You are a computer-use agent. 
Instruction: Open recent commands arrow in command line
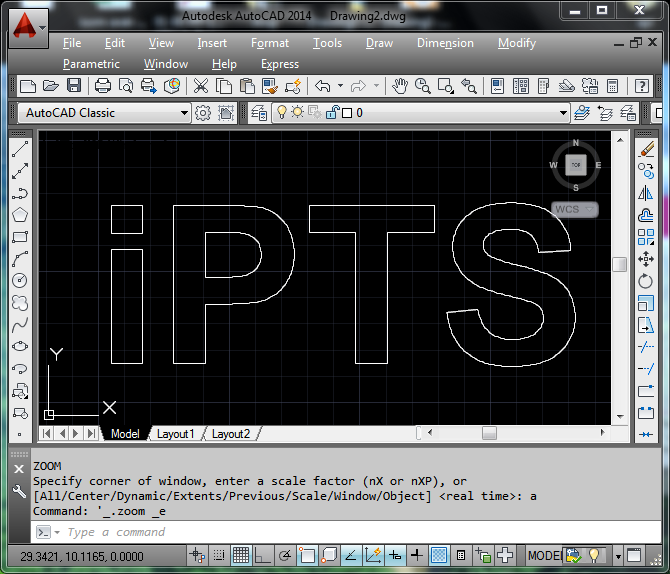pyautogui.click(x=57, y=532)
